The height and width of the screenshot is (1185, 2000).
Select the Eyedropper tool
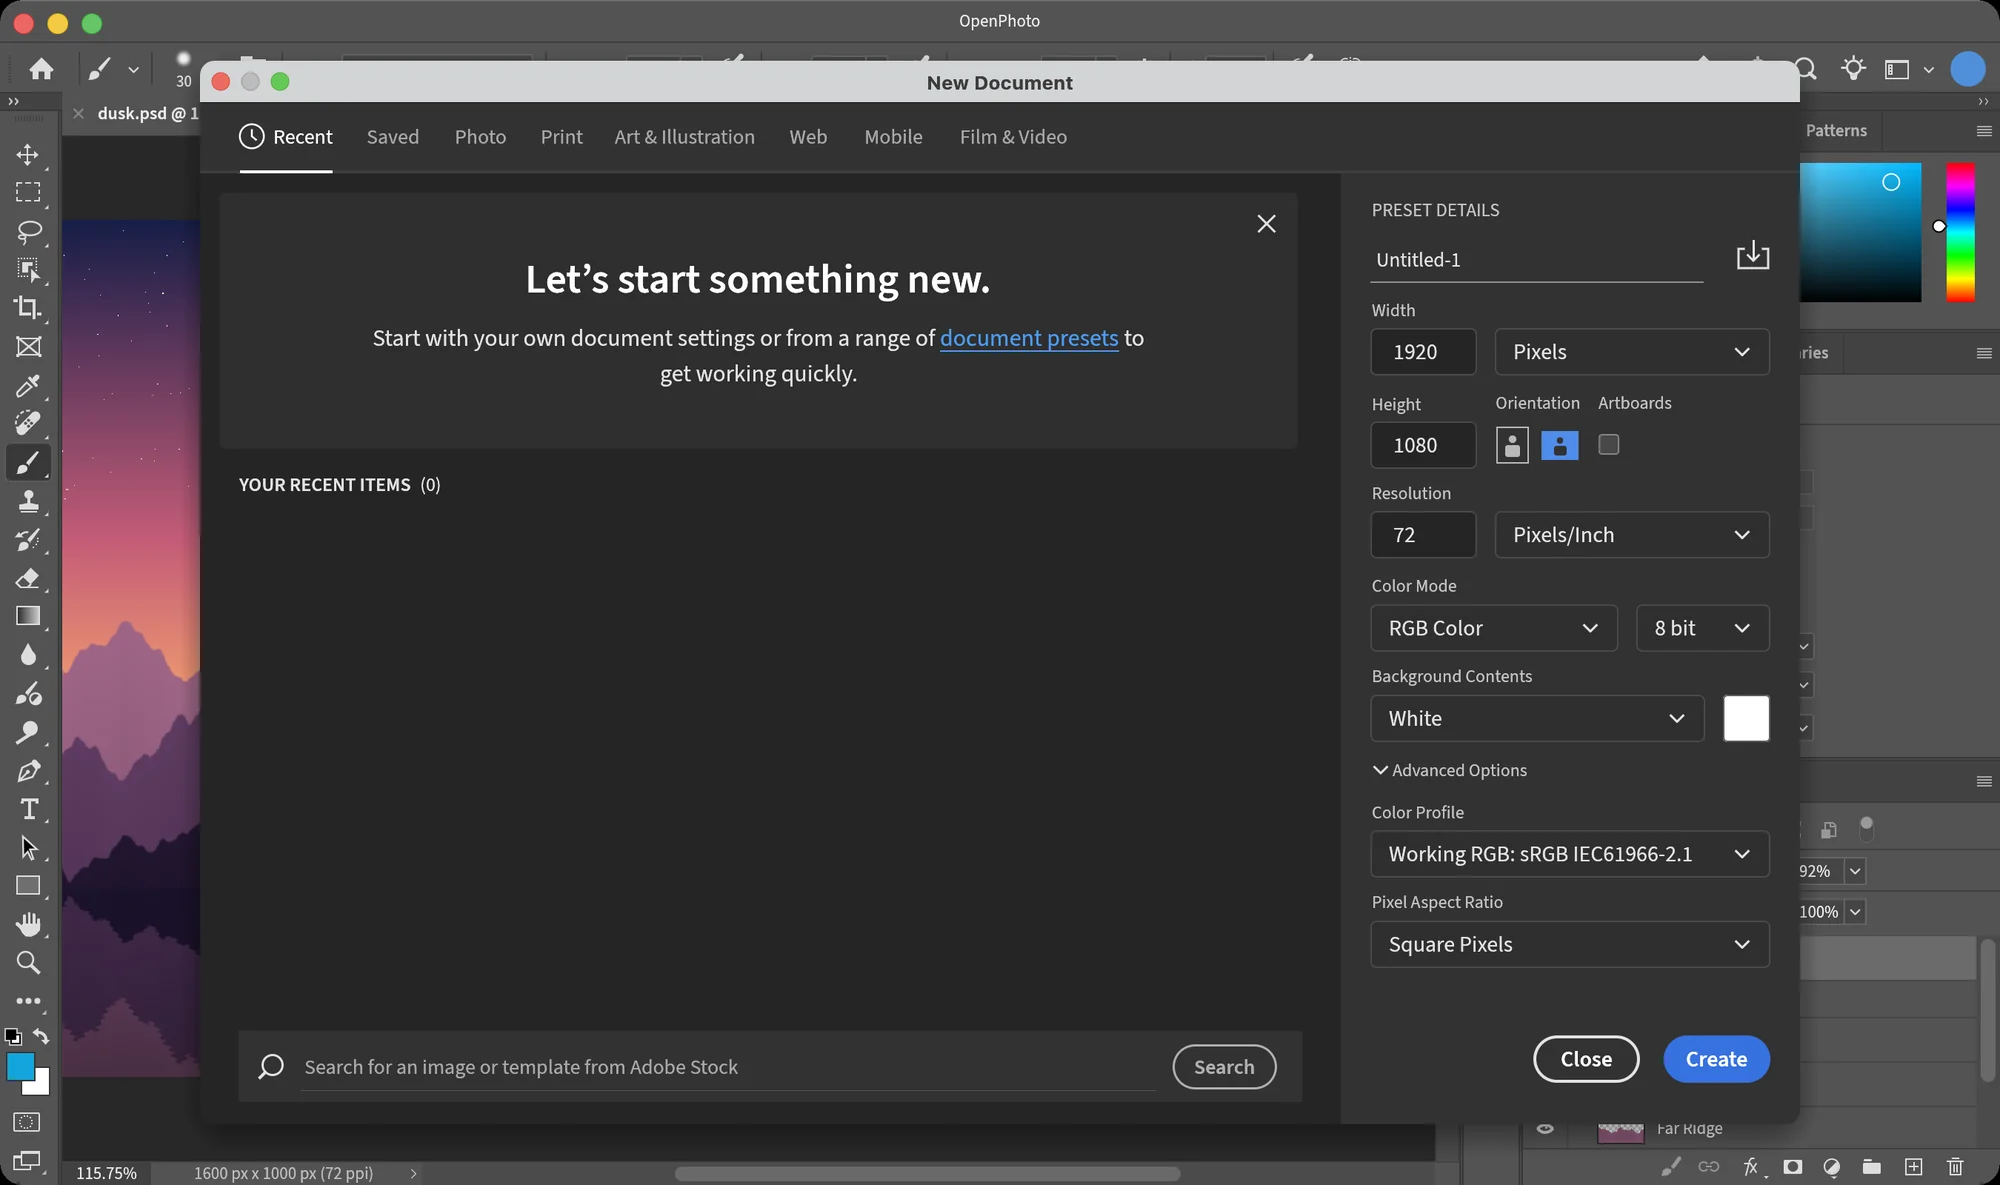coord(28,385)
